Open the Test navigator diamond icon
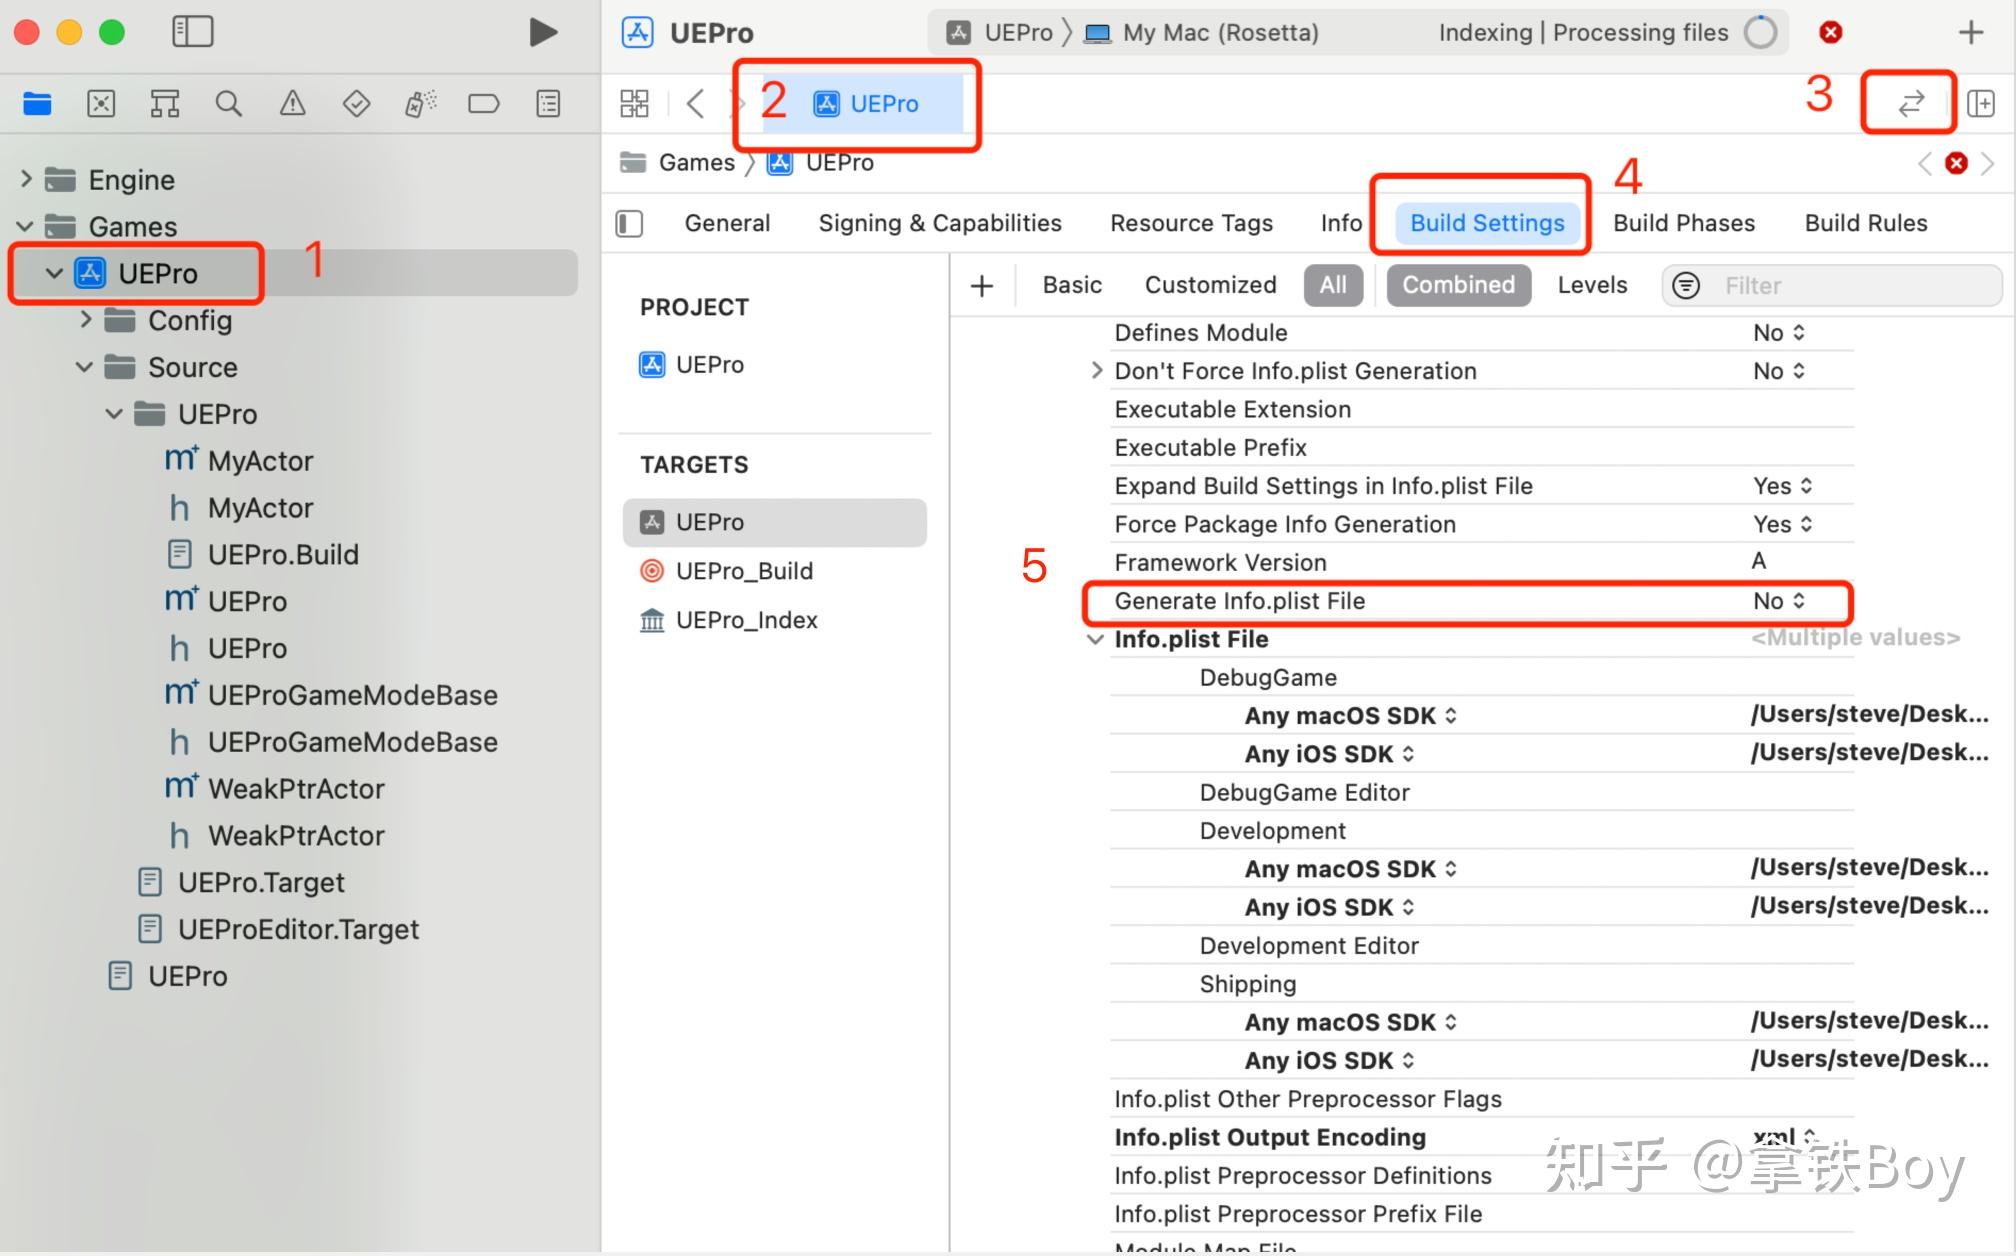The image size is (2016, 1256). 356,103
